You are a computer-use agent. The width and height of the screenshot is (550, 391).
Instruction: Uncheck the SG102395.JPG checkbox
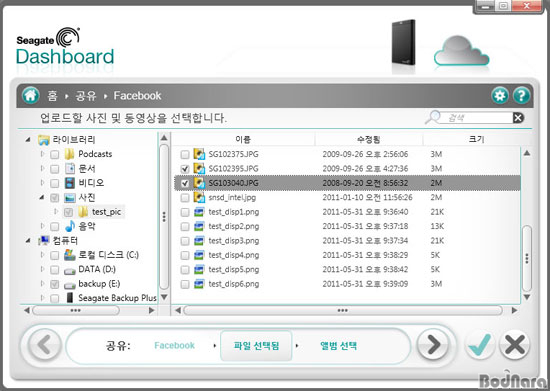pyautogui.click(x=185, y=169)
